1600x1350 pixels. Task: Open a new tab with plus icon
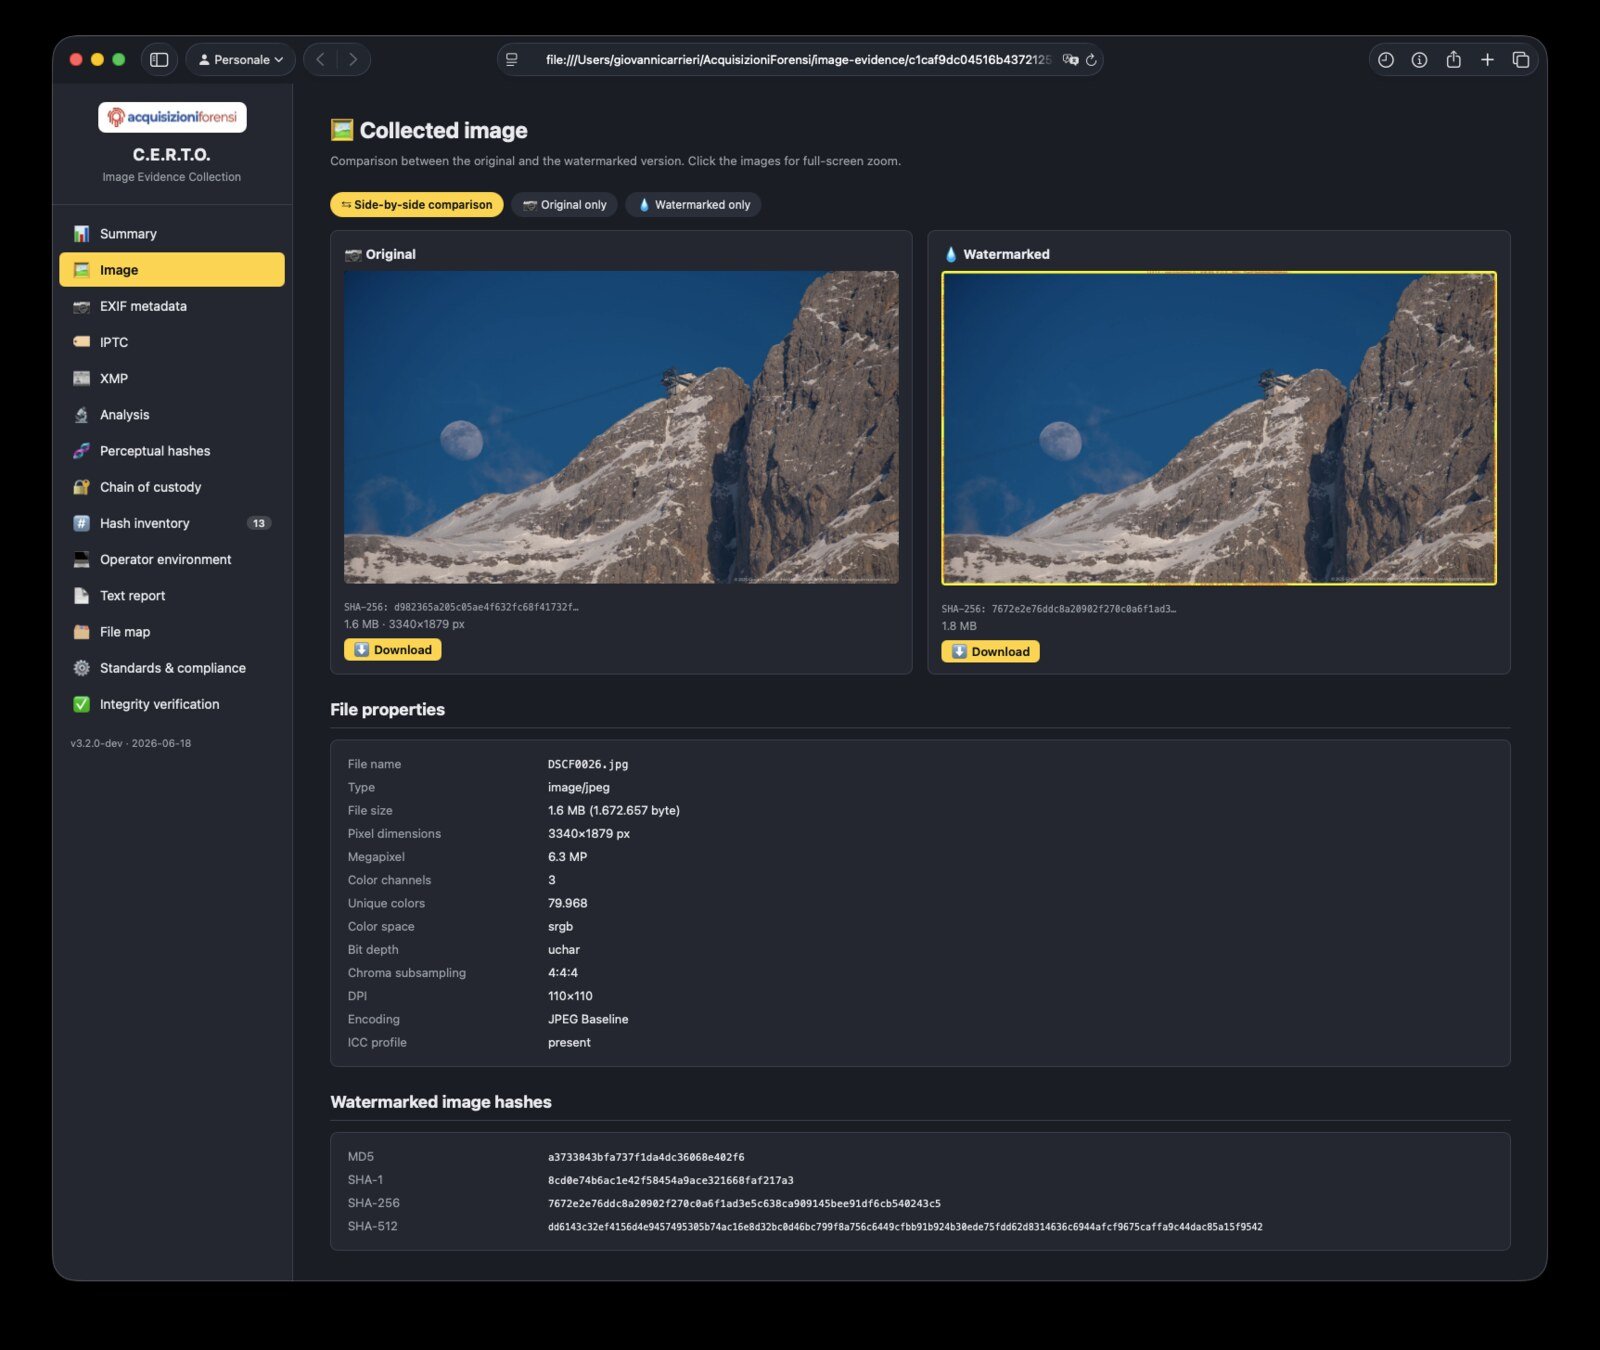pos(1487,60)
